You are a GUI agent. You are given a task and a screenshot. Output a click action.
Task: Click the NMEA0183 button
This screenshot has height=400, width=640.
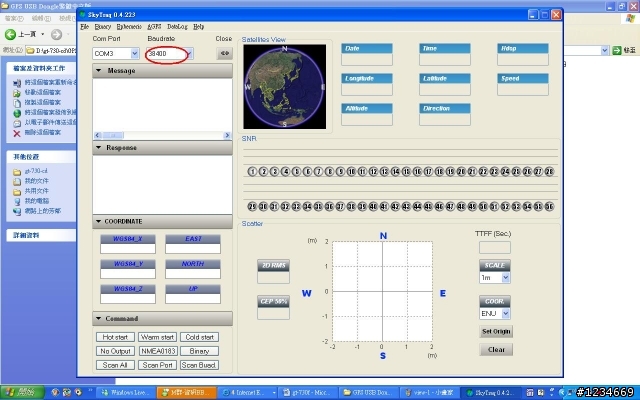(x=158, y=351)
